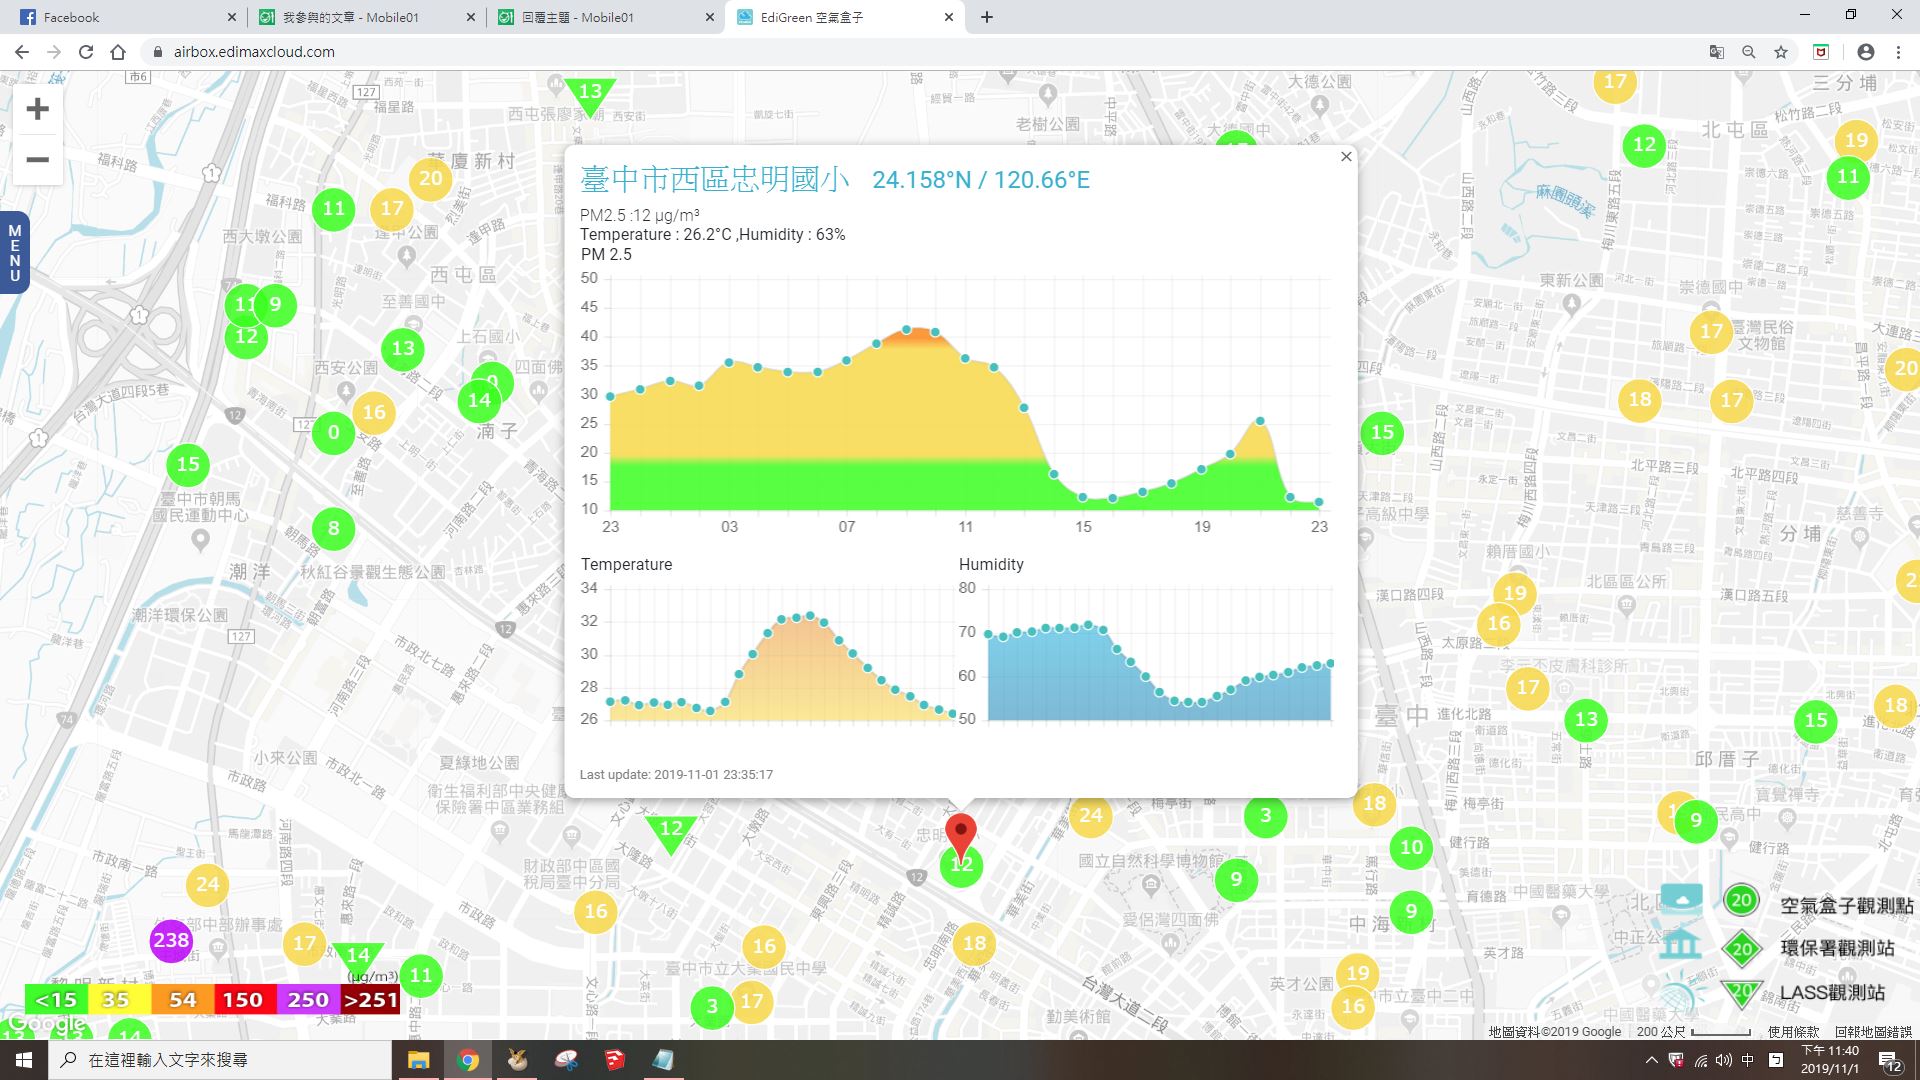Open the notification center icon
Image resolution: width=1920 pixels, height=1080 pixels.
tap(1890, 1061)
